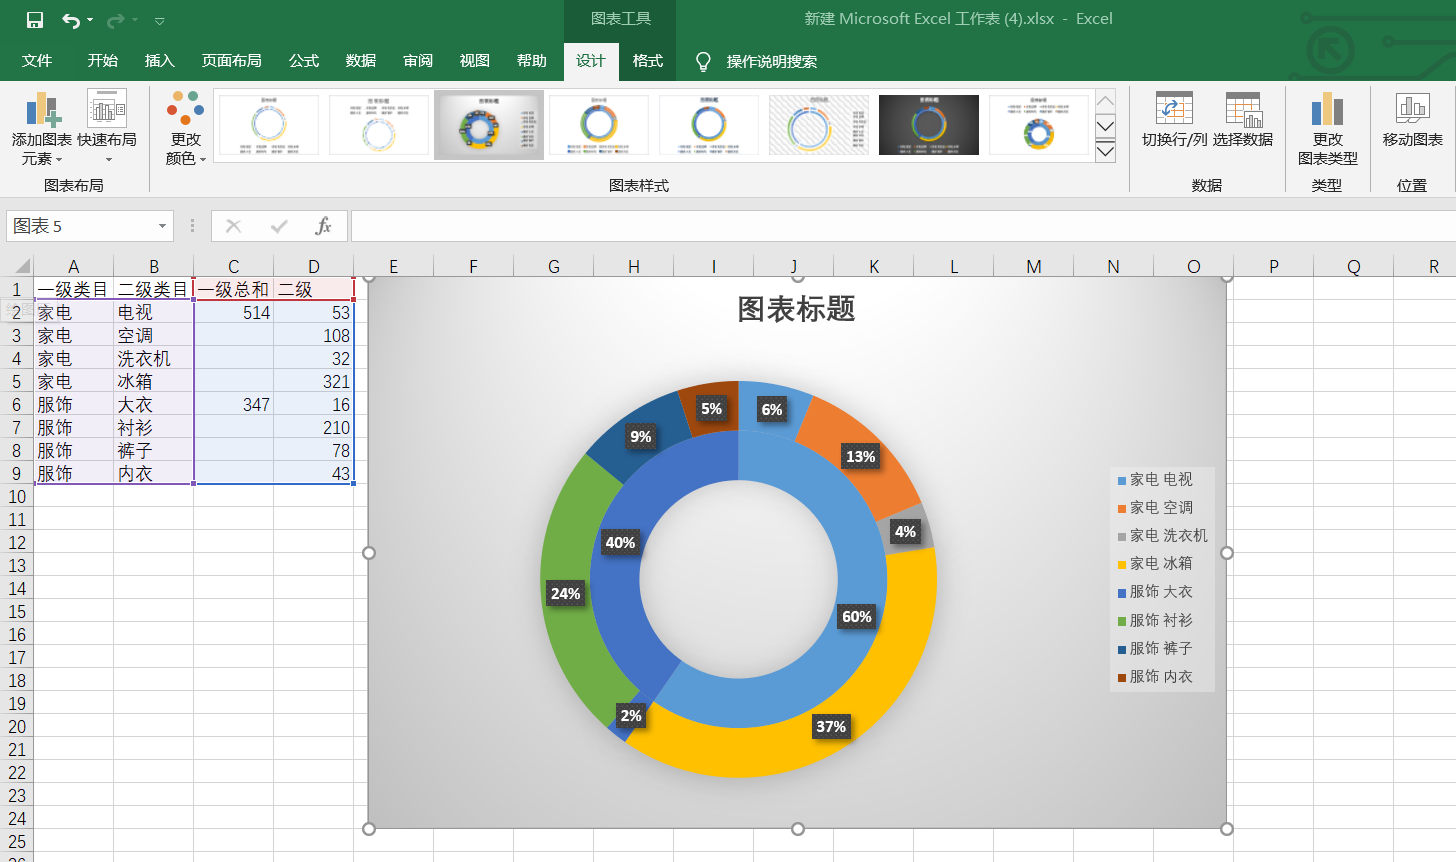Click the chart title 图表标题

pyautogui.click(x=797, y=309)
